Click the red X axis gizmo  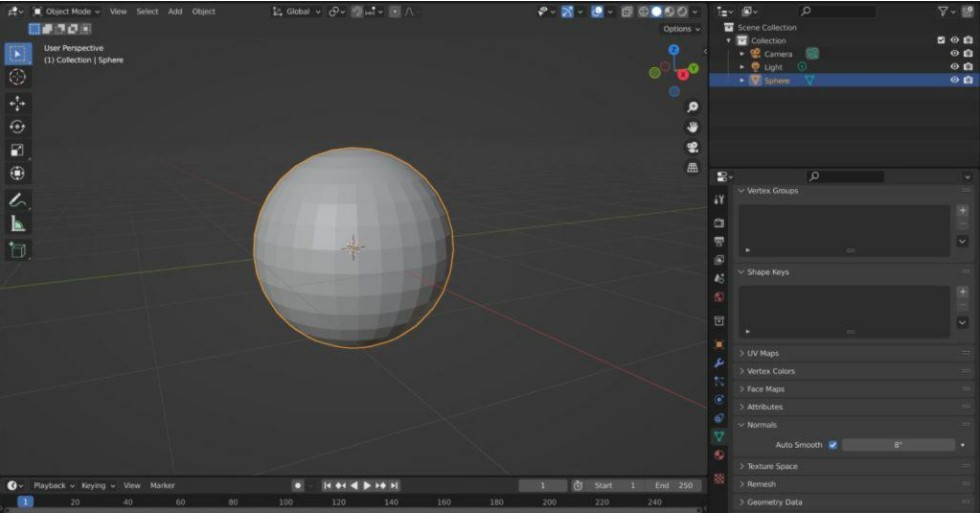[683, 75]
